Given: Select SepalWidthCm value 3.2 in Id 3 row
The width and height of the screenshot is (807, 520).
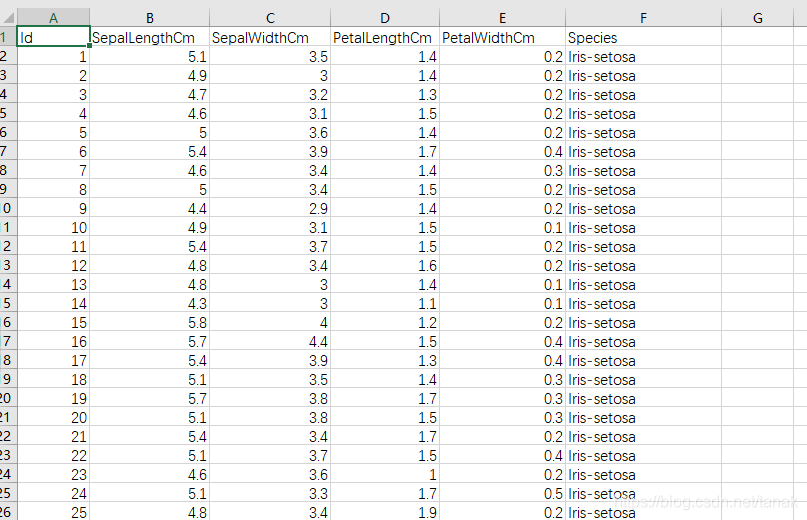Looking at the screenshot, I should pos(270,94).
